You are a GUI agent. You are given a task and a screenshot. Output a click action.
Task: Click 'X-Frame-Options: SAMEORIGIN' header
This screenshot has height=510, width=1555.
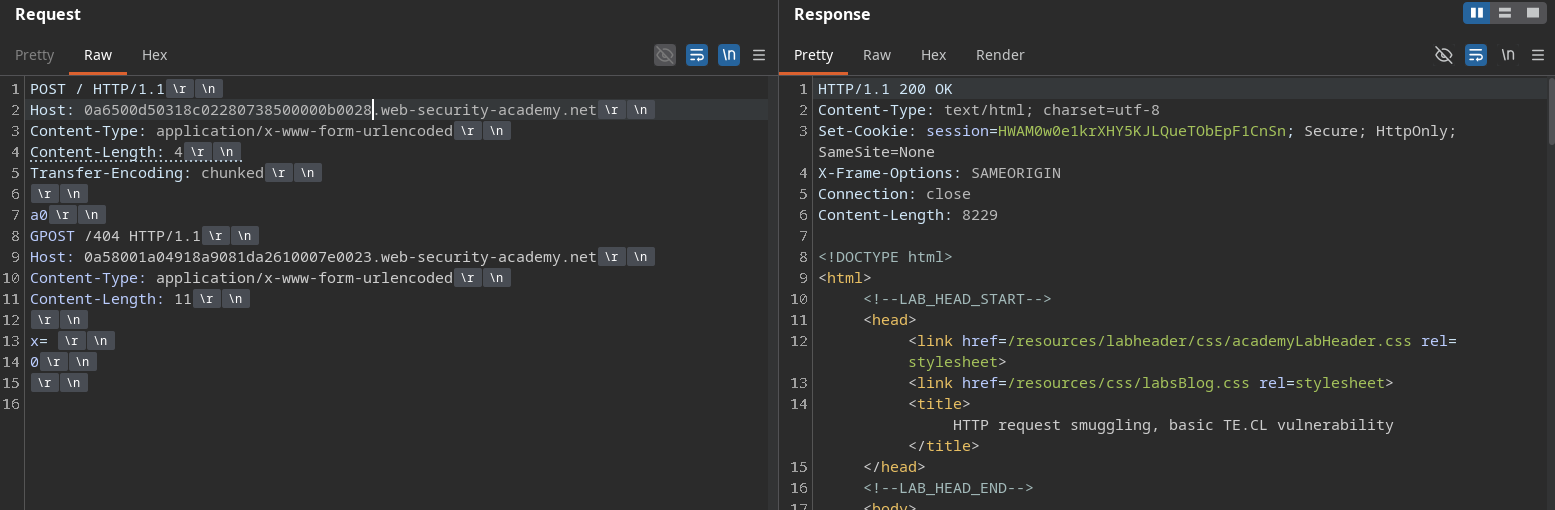point(939,173)
